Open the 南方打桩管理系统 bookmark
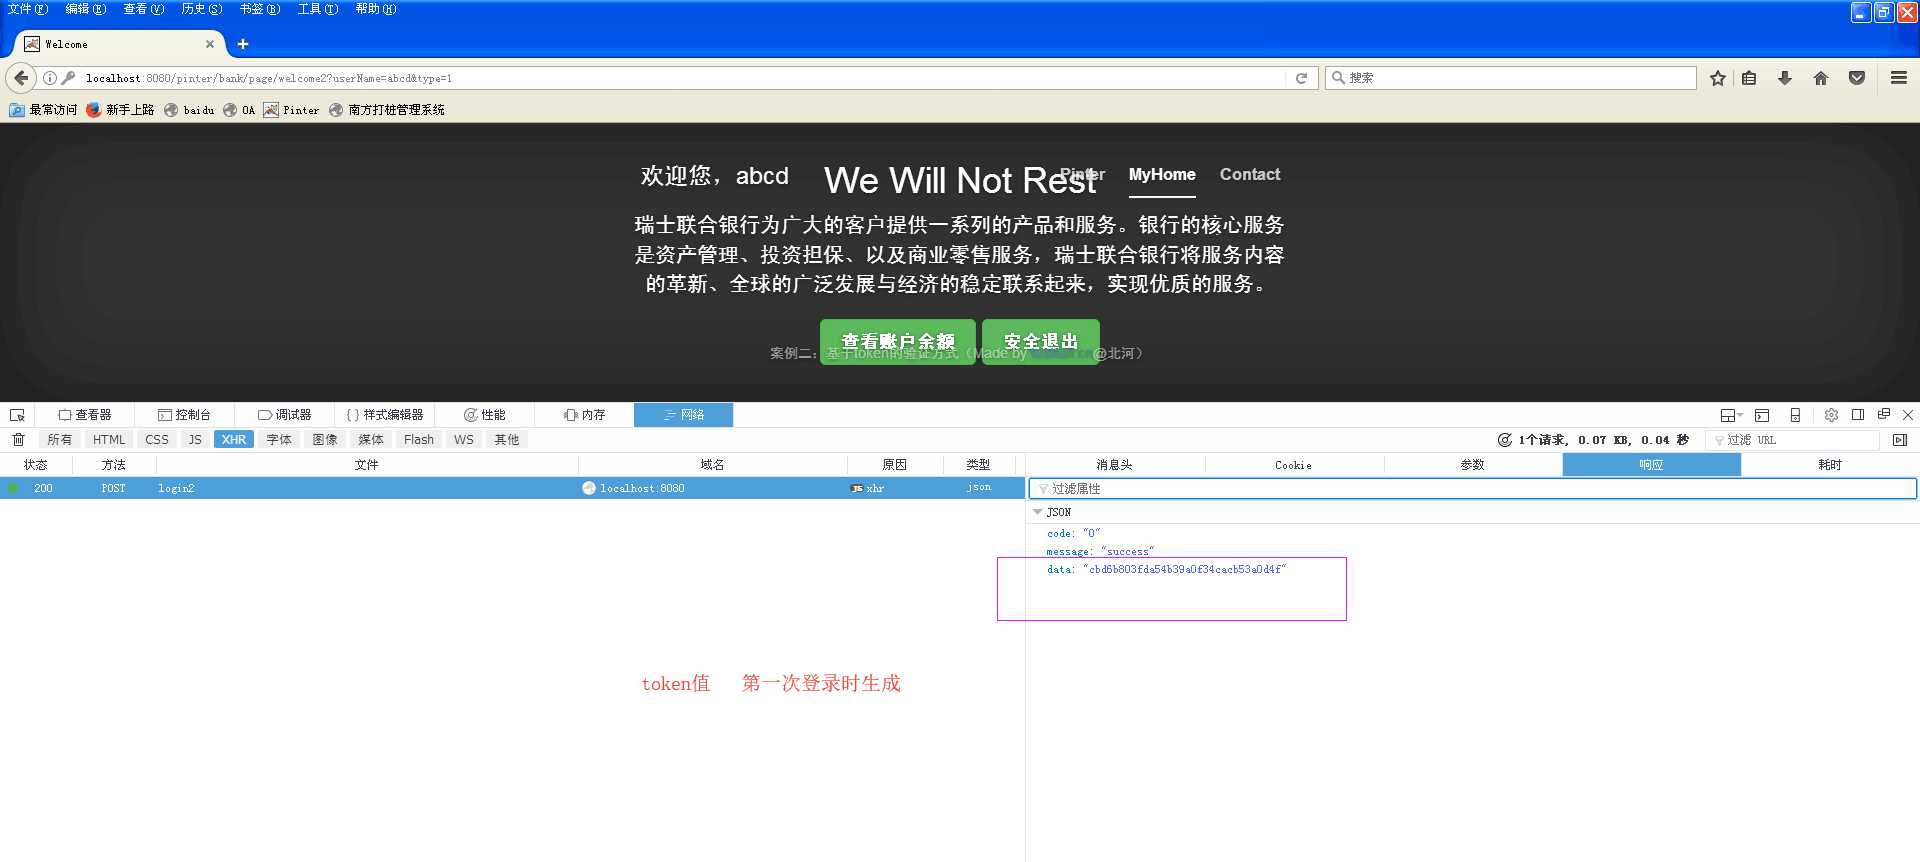This screenshot has width=1920, height=862. click(x=387, y=110)
